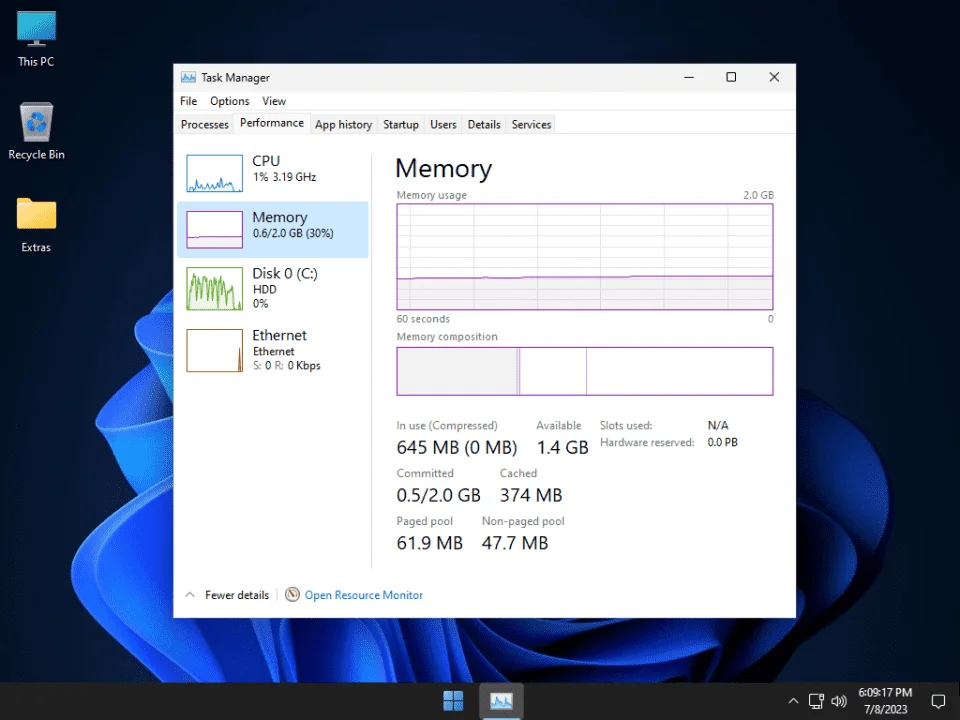Switch to the Services tab
The image size is (960, 720).
[x=531, y=124]
